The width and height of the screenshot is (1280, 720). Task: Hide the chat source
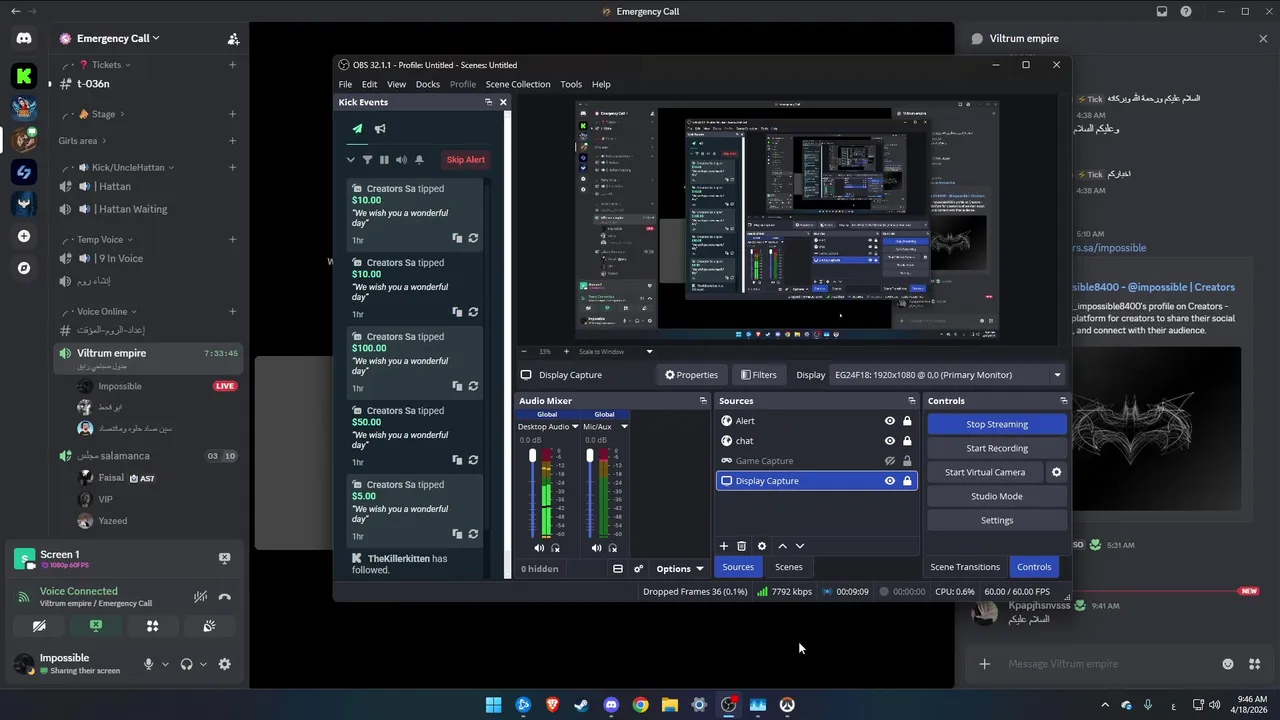click(890, 441)
